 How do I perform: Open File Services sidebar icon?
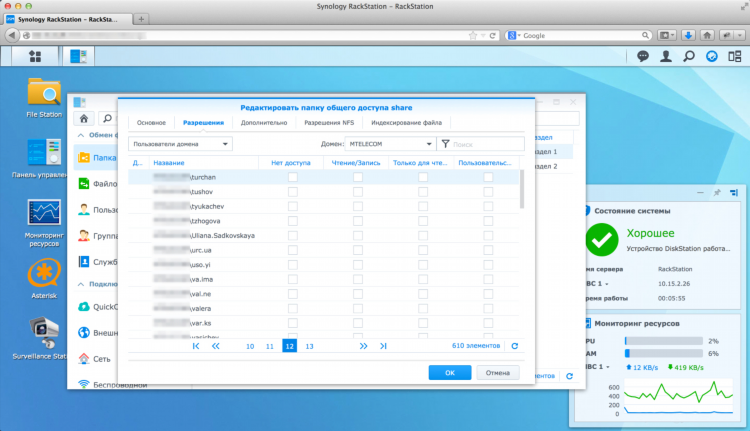[x=84, y=184]
